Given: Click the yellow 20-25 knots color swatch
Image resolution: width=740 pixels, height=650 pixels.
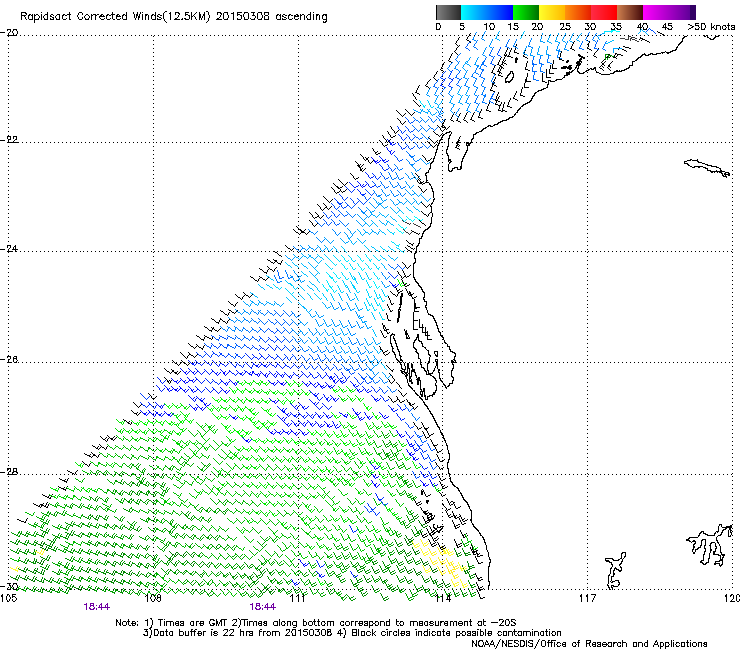Looking at the screenshot, I should [x=552, y=12].
